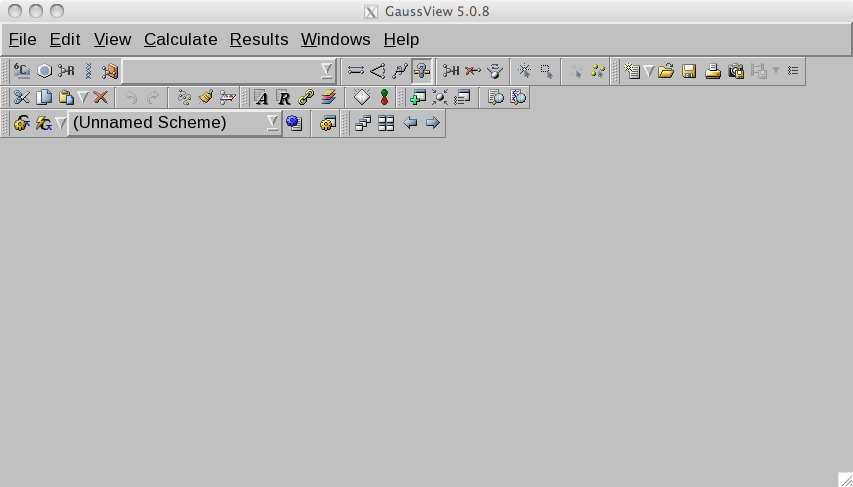The height and width of the screenshot is (487, 853).
Task: Open the Atom List Editor (A icon)
Action: pos(262,97)
